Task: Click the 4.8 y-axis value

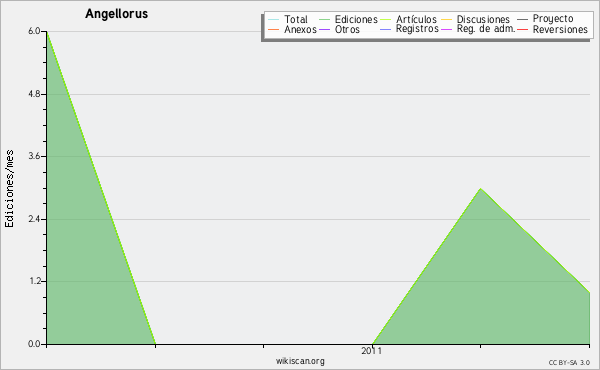Action: tap(34, 94)
